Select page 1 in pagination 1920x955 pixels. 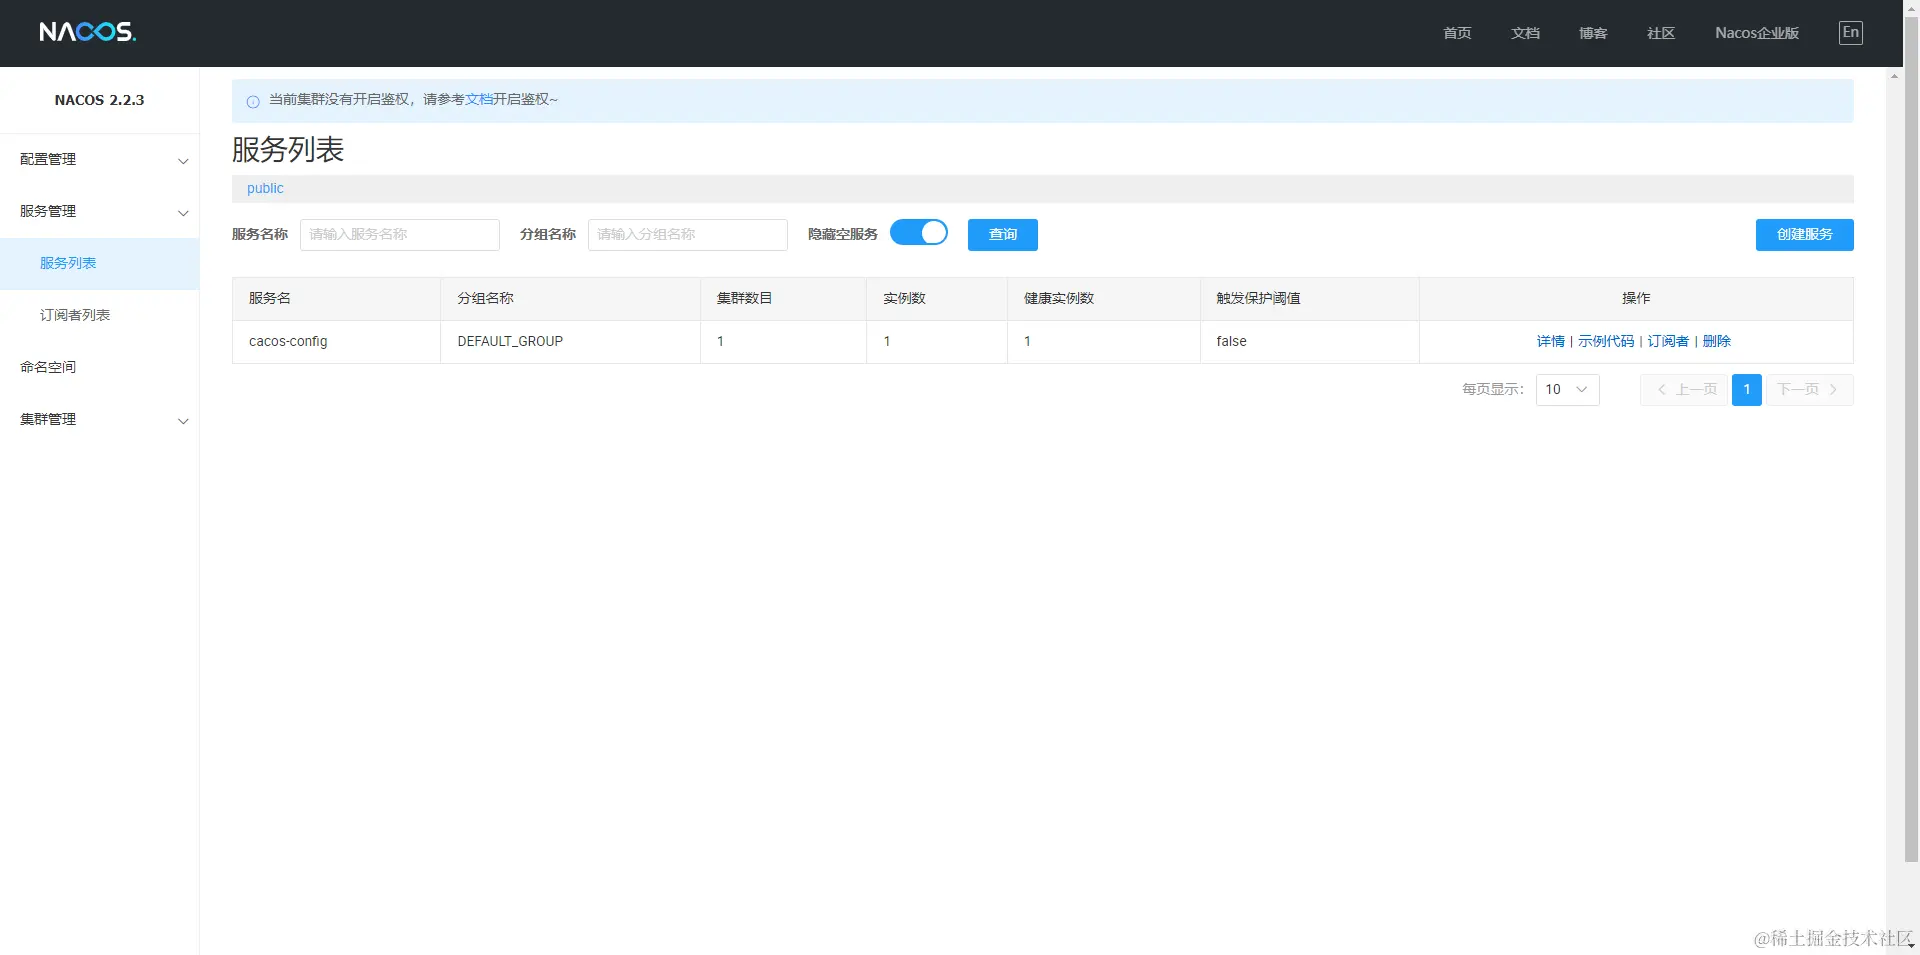(1747, 390)
